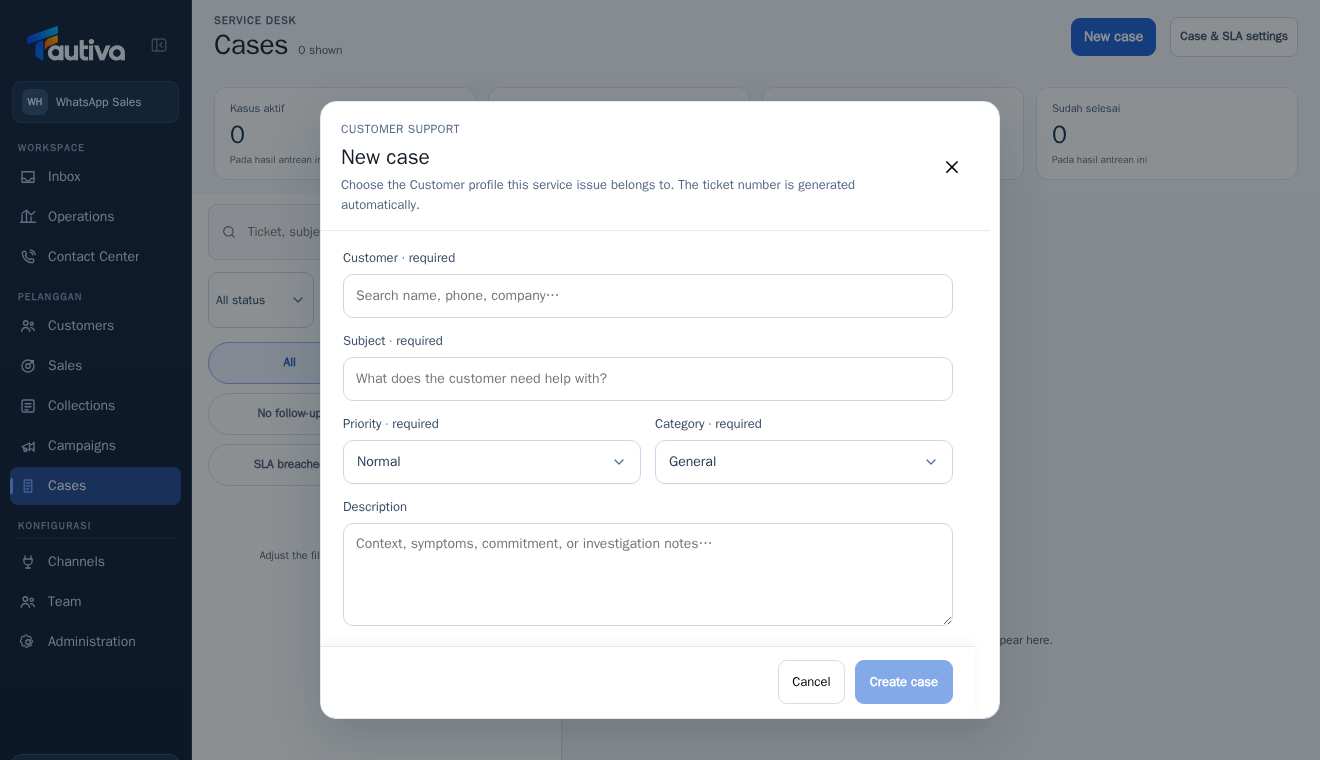Open Operations chart icon
This screenshot has width=1320, height=760.
pyautogui.click(x=28, y=217)
